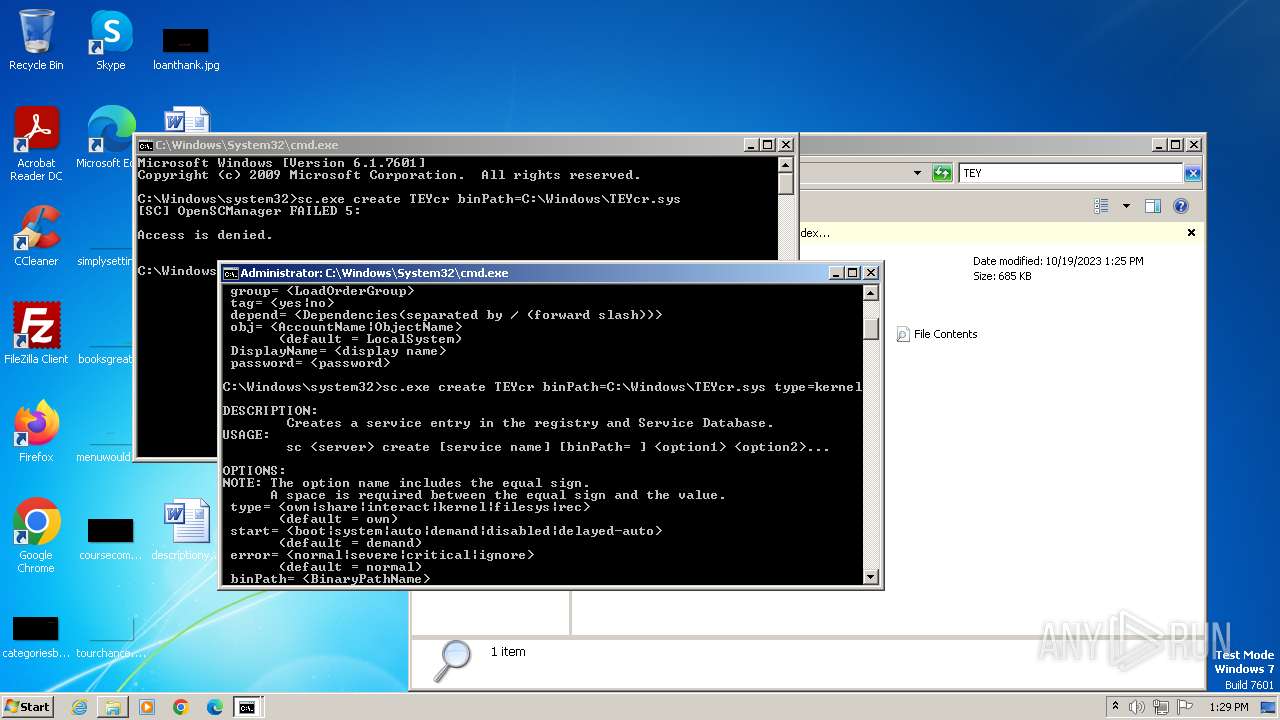Click scroll-up arrow in Administrator cmd window
Viewport: 1280px width, 720px height.
(x=870, y=293)
